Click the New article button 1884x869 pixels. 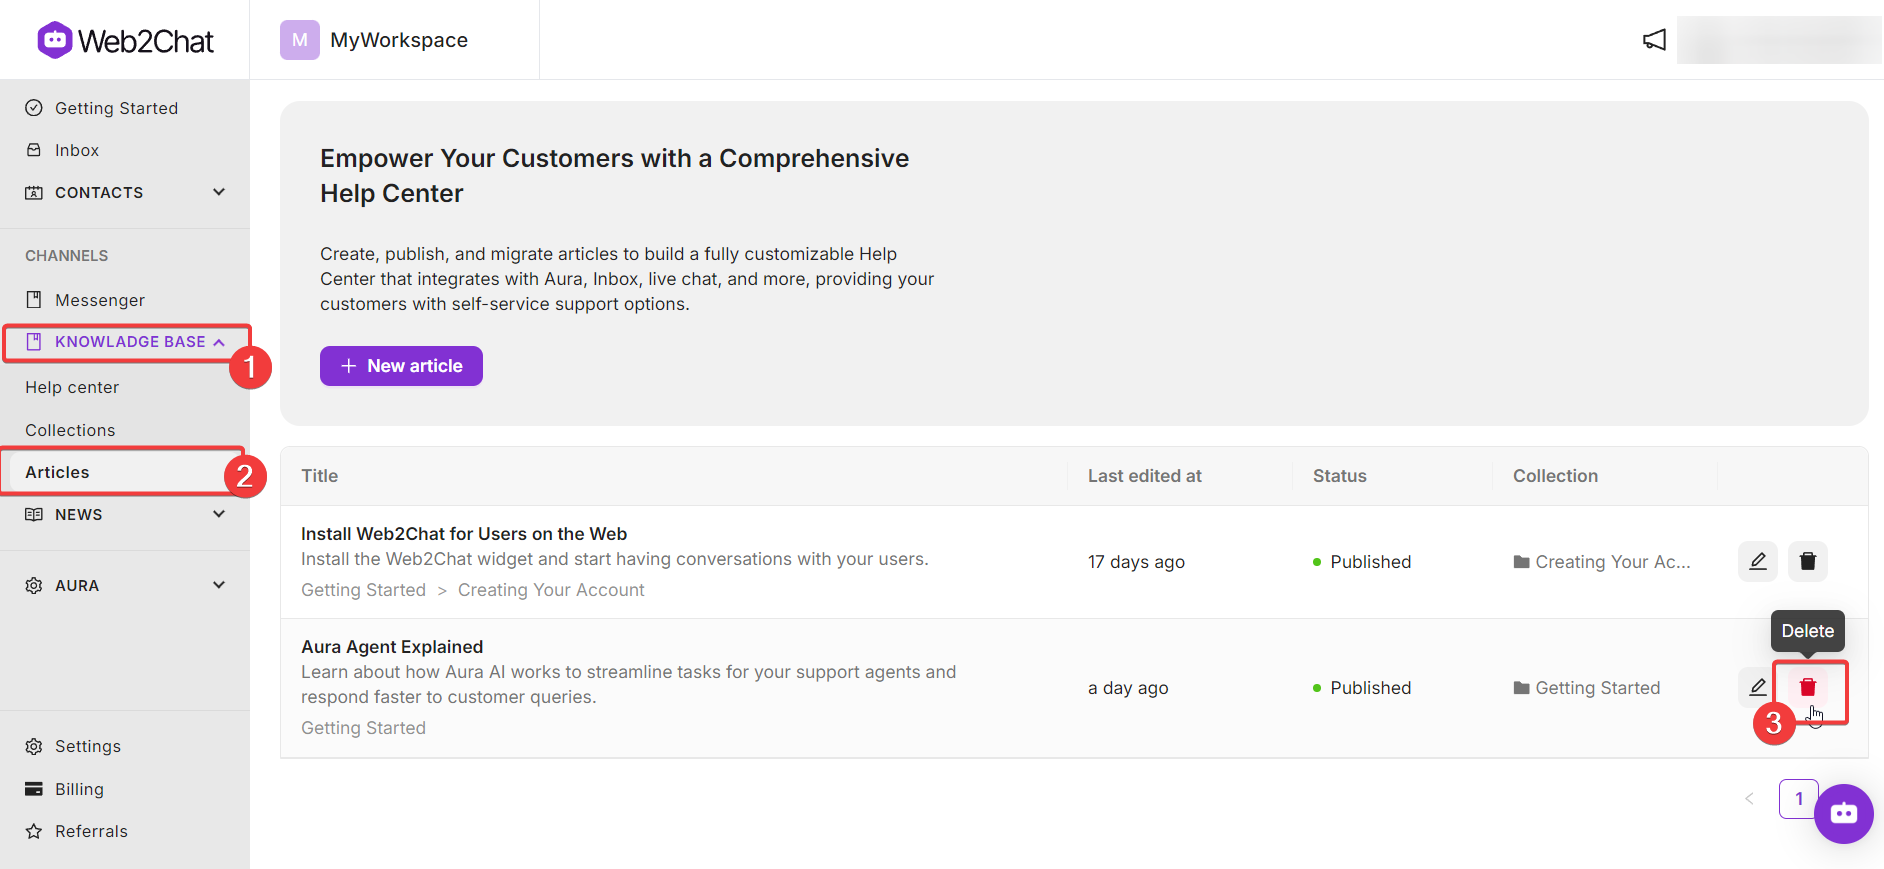401,366
